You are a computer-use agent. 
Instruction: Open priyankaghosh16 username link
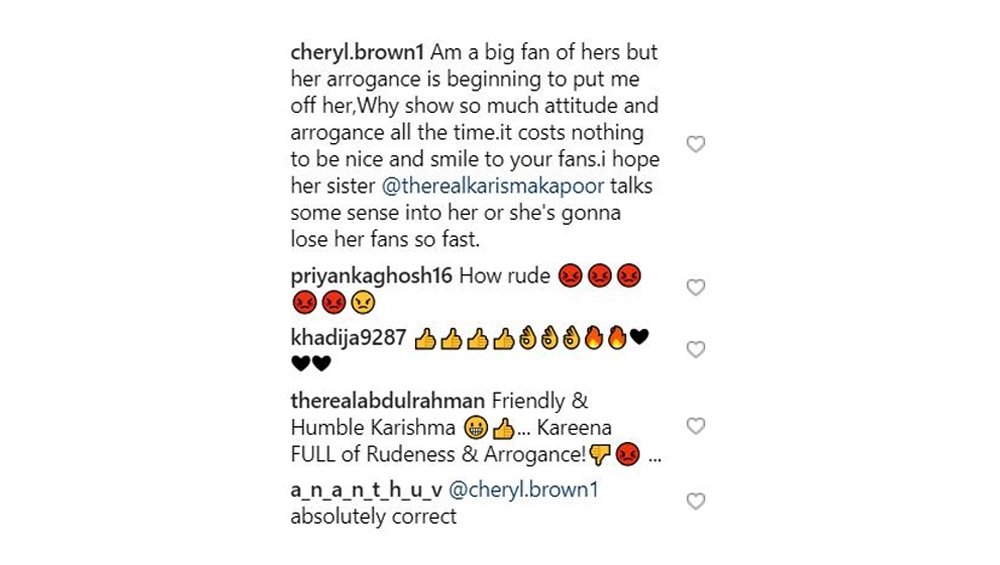click(x=371, y=276)
